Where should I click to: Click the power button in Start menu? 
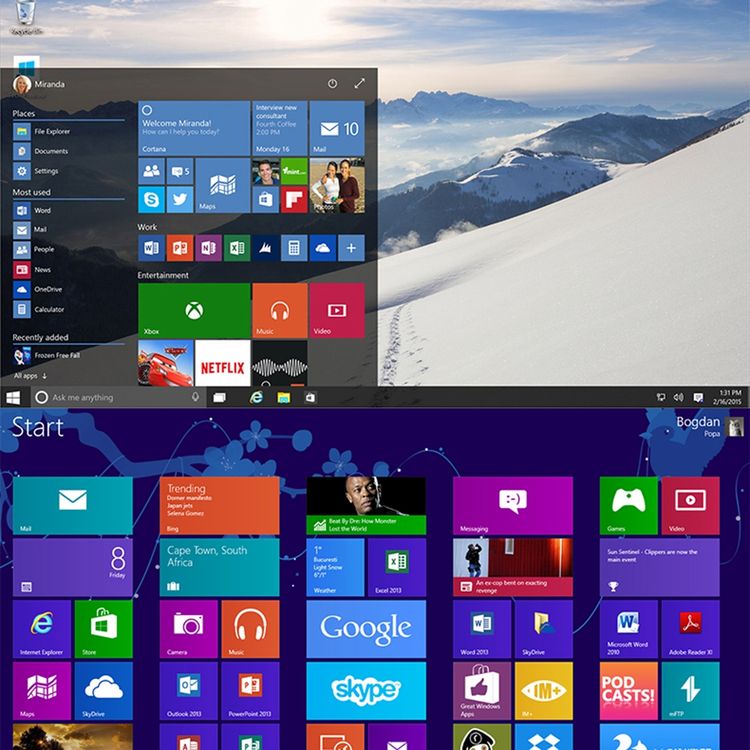(x=332, y=84)
